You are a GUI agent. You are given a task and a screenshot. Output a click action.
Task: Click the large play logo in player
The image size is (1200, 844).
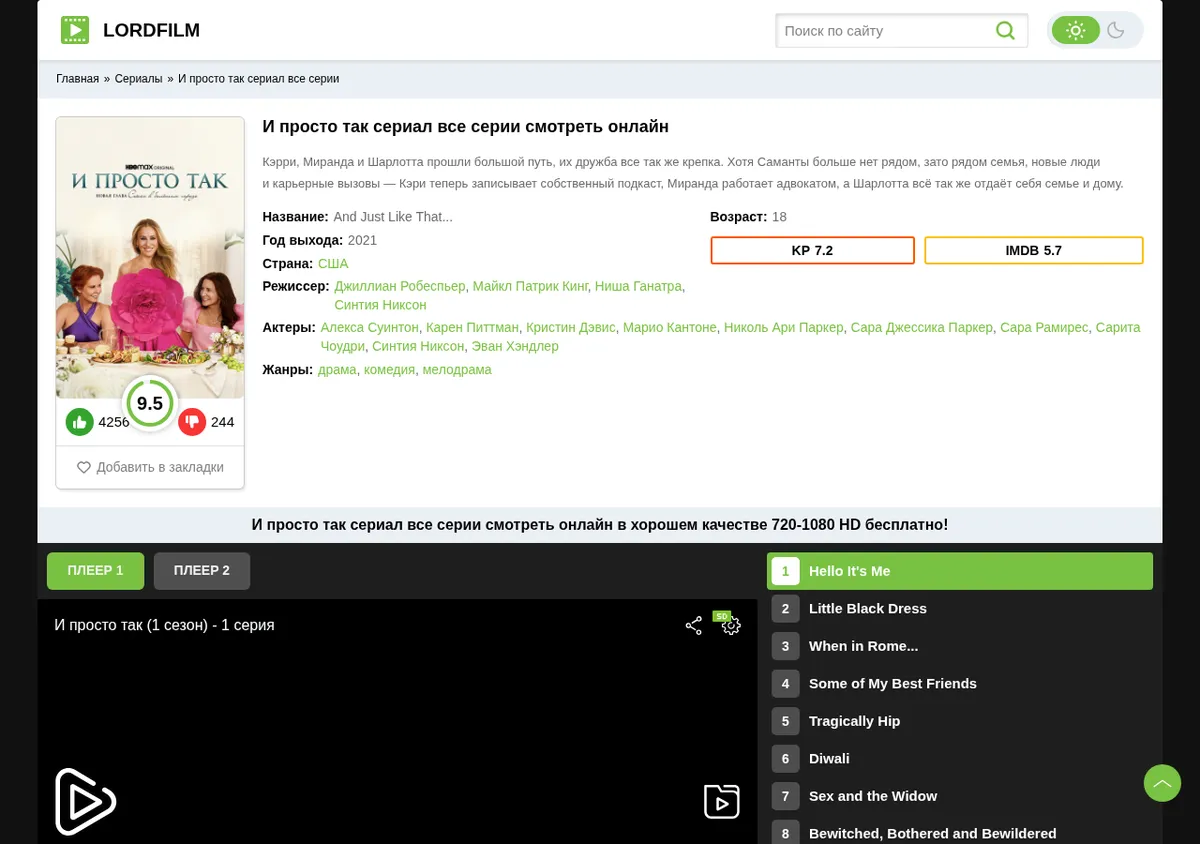pos(85,801)
